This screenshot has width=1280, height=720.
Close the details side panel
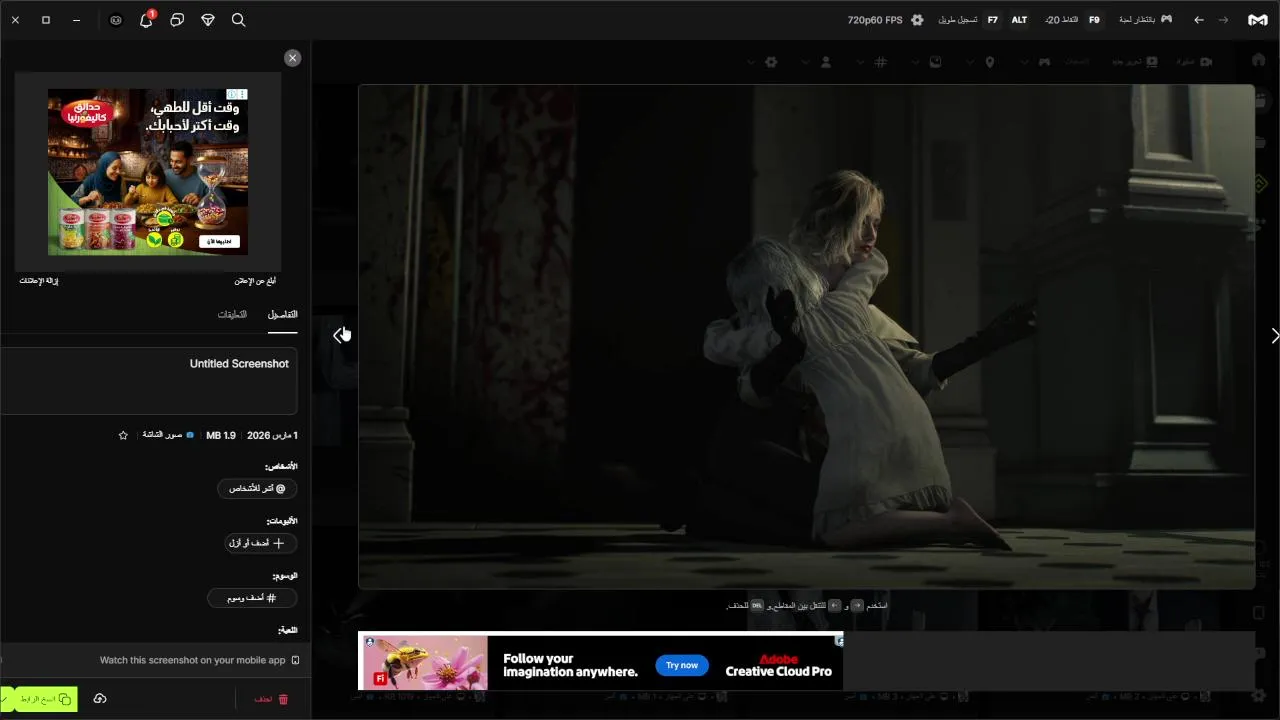pos(292,58)
